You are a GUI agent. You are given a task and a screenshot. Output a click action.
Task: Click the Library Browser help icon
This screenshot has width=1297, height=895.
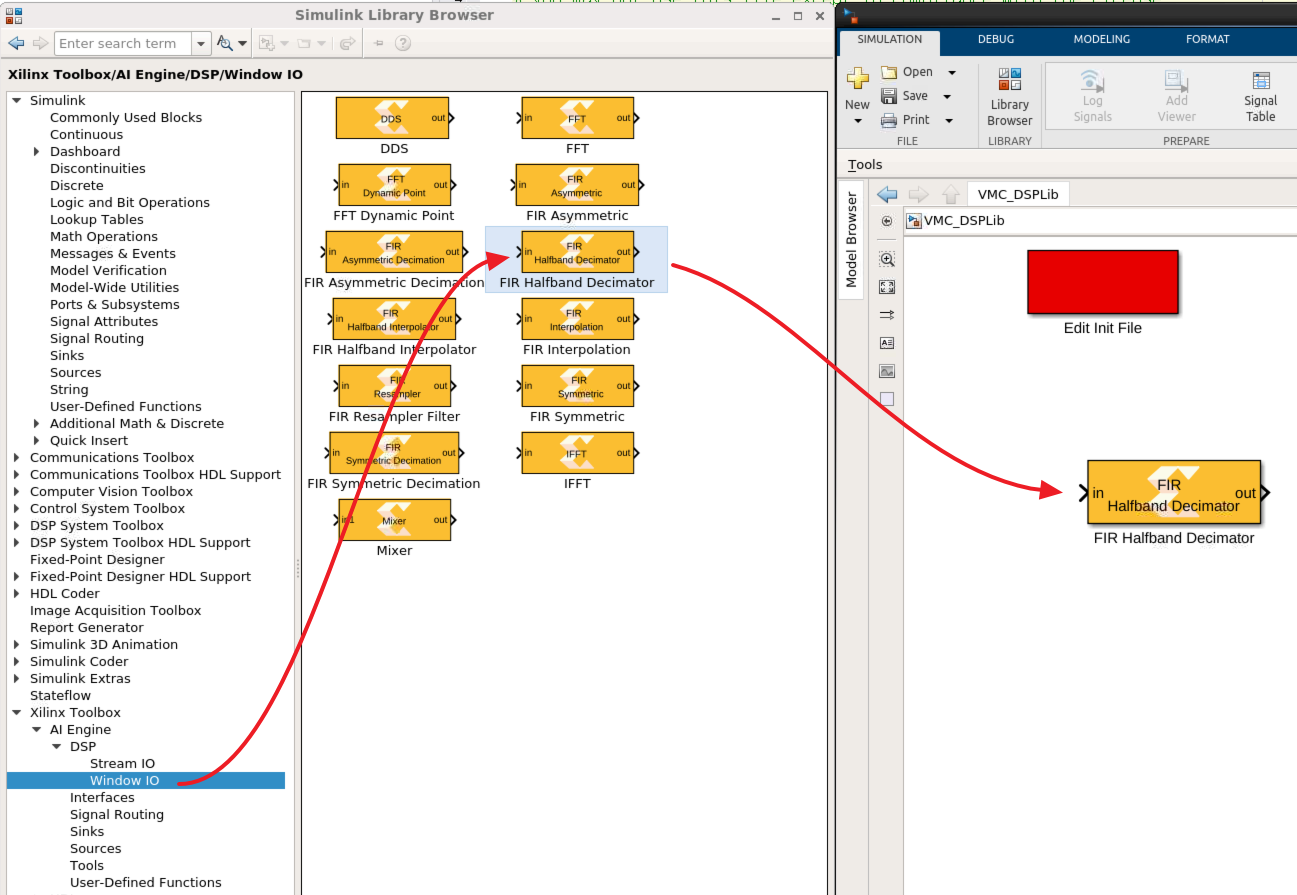click(x=403, y=43)
